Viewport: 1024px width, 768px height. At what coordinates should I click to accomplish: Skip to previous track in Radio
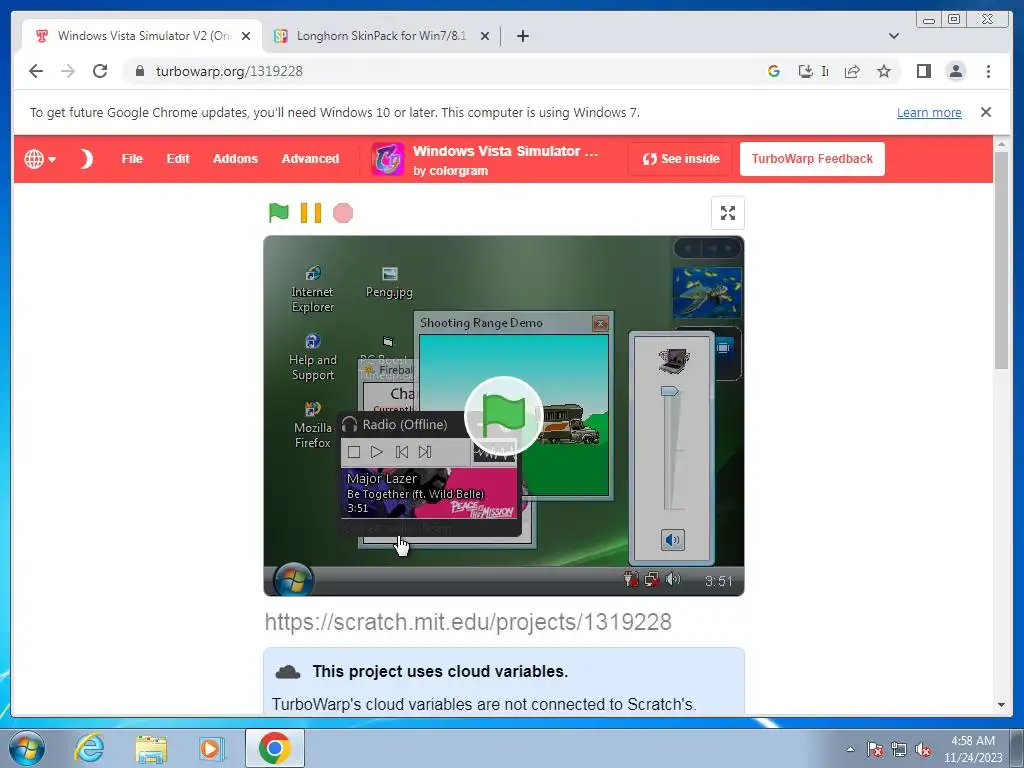[x=402, y=452]
